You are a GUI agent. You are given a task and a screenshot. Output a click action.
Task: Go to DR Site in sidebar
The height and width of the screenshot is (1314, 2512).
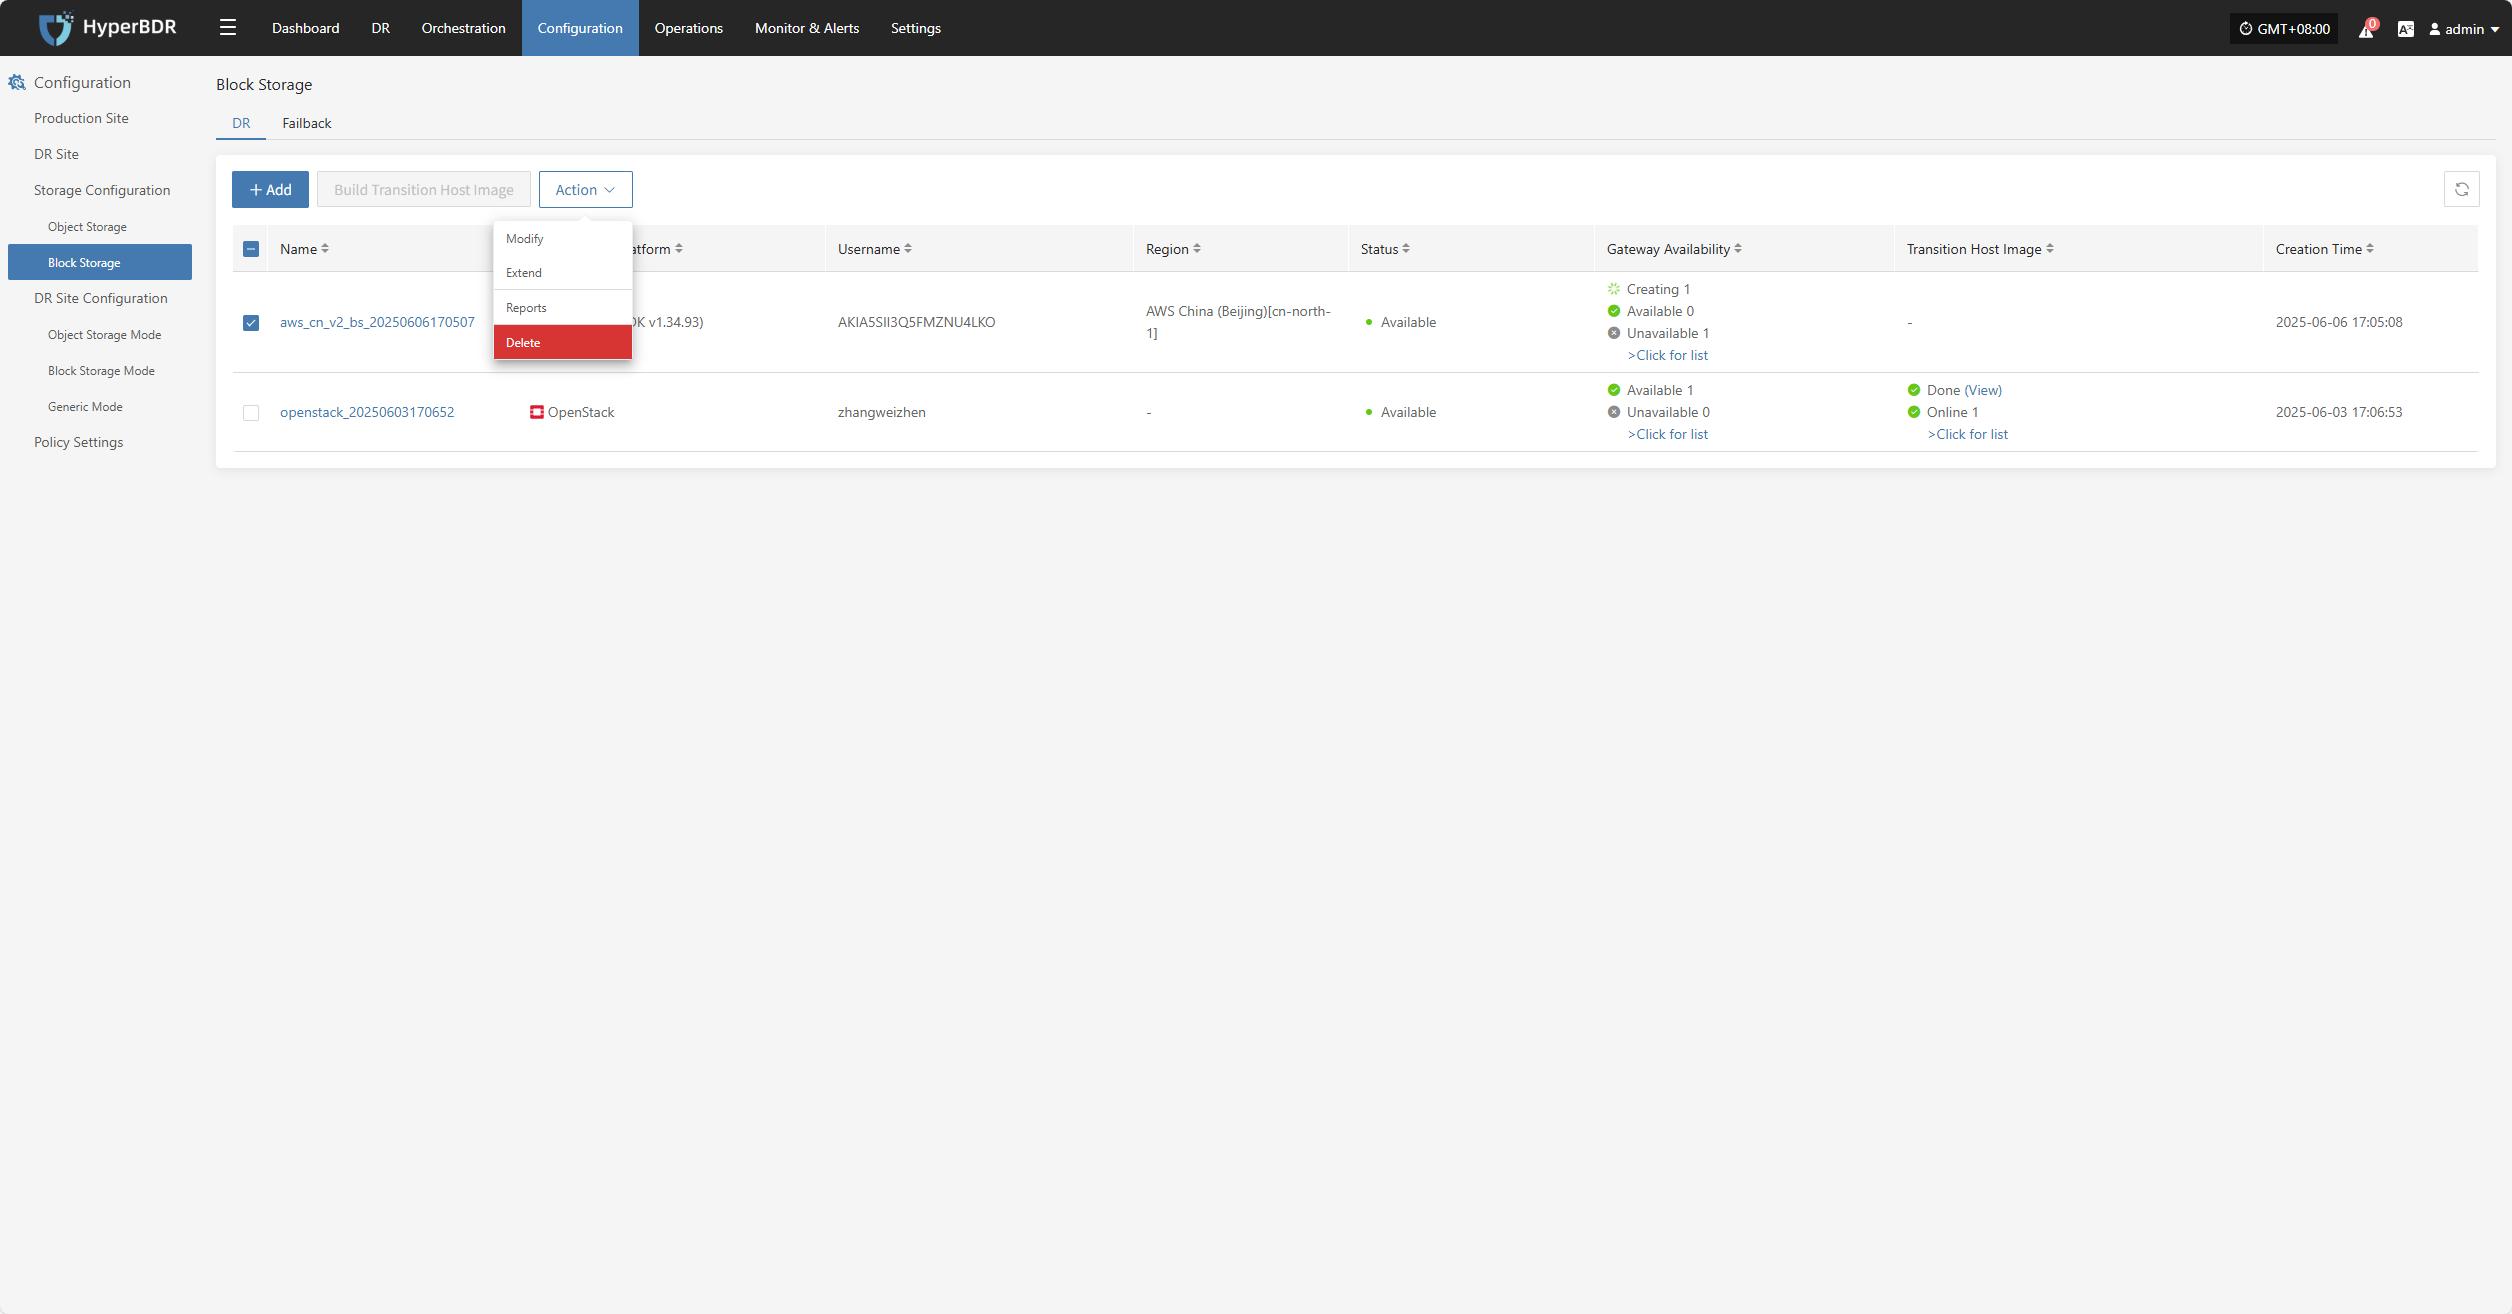pyautogui.click(x=56, y=154)
